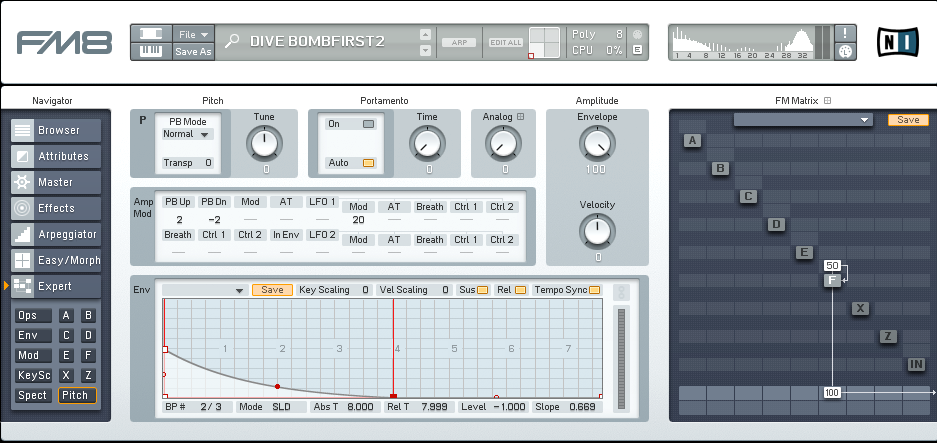Open the Effects navigator page
The image size is (937, 443).
[56, 208]
